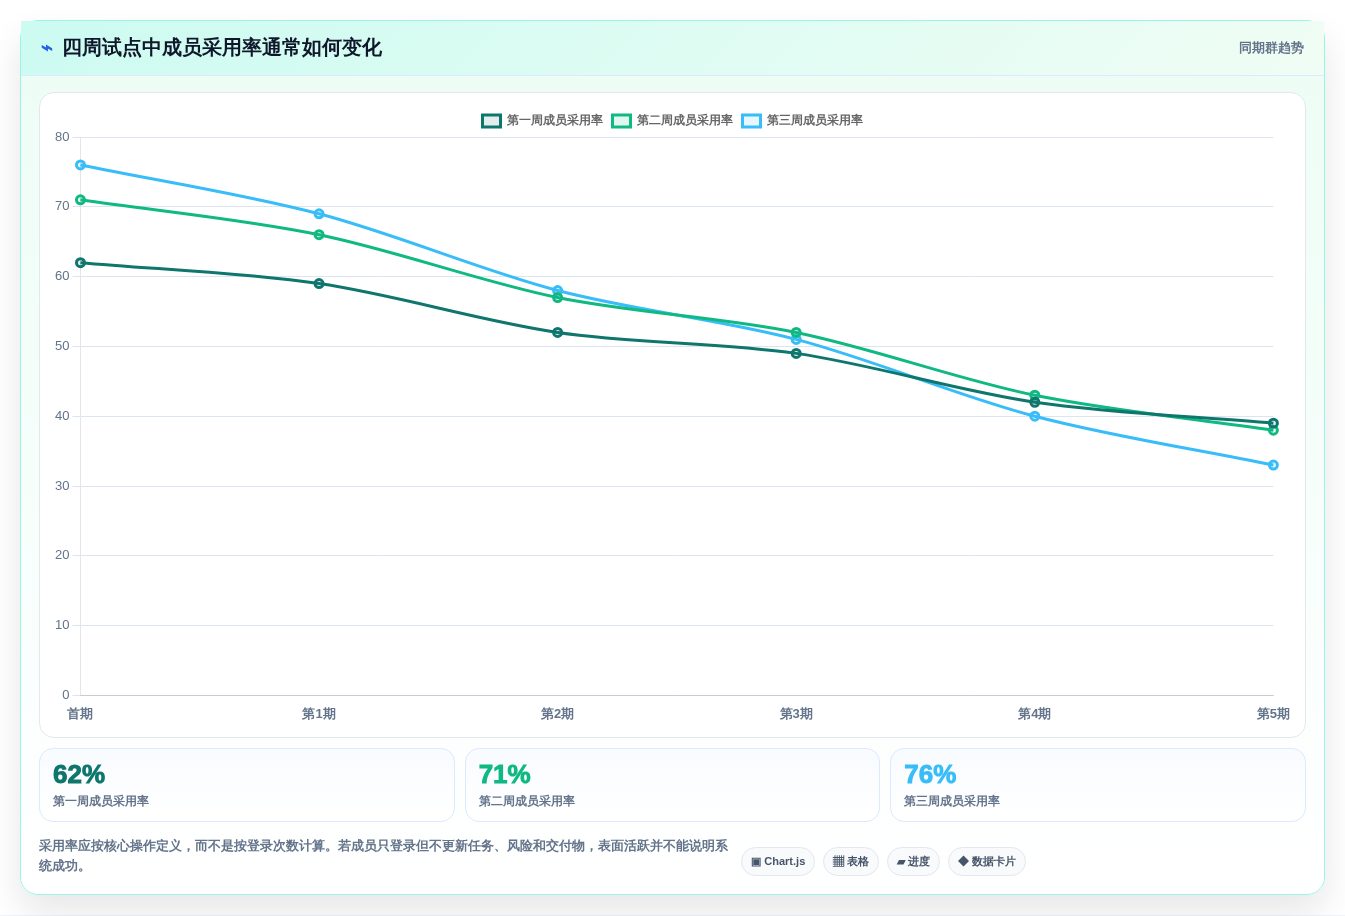Image resolution: width=1345 pixels, height=916 pixels.
Task: Click the 首期 x-axis label
Action: pos(80,714)
